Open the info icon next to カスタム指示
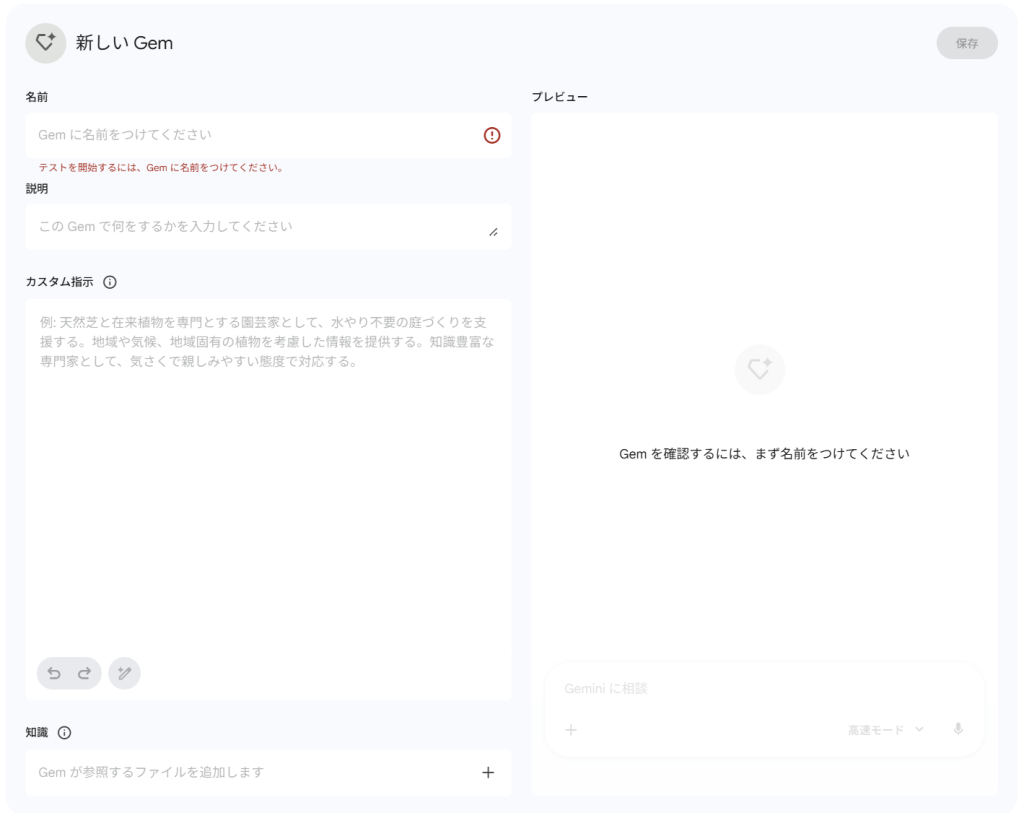Screen dimensions: 1024x813 coord(110,282)
